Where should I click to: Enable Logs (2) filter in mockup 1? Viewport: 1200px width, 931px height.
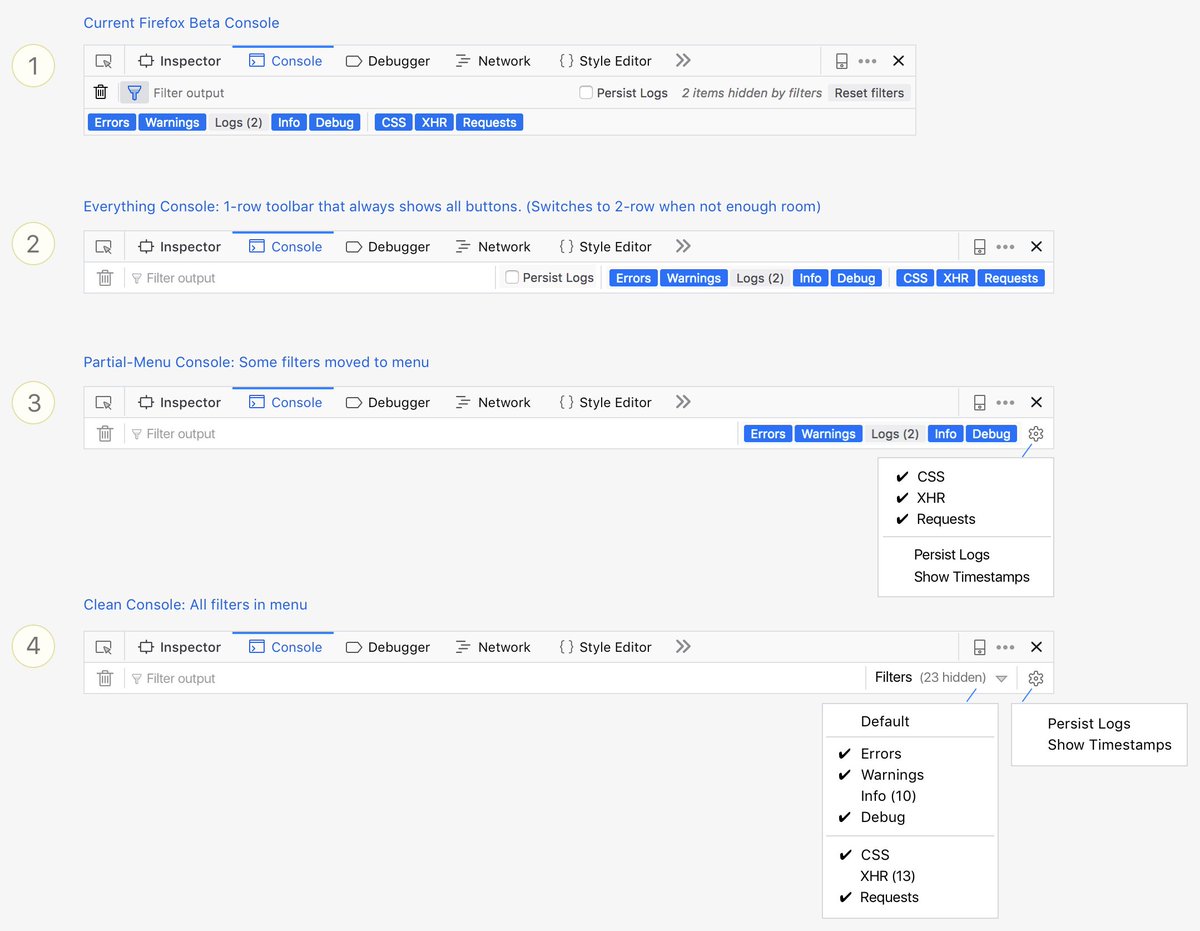point(239,123)
